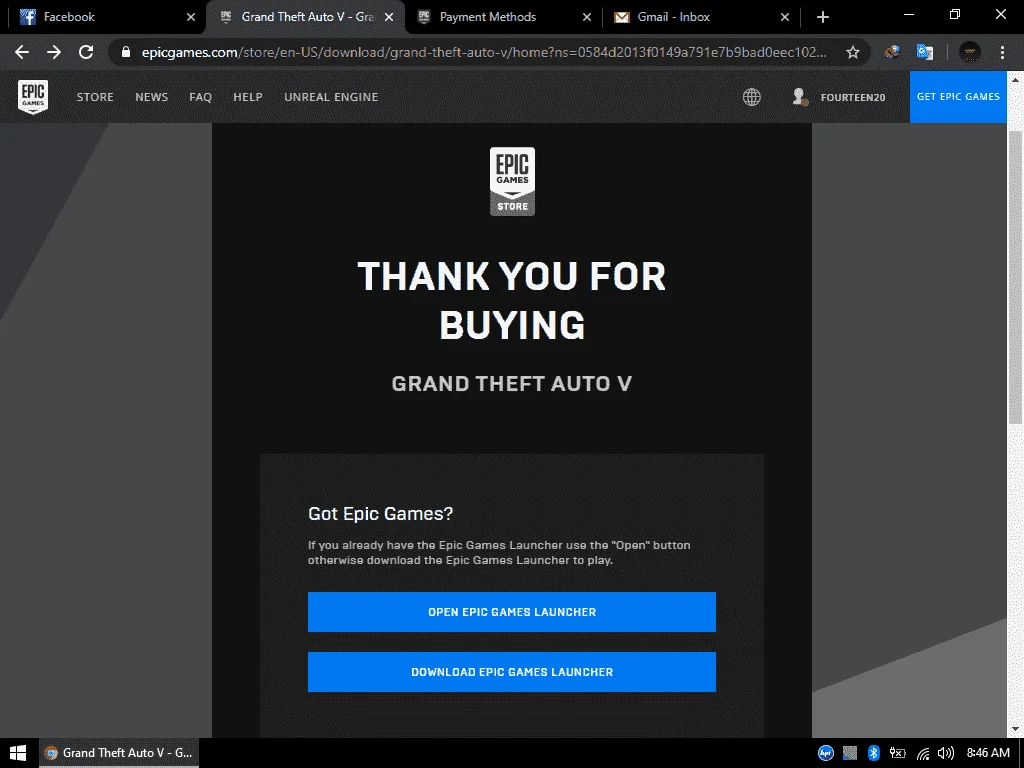Go back to the previous page
Viewport: 1024px width, 768px height.
(x=22, y=52)
